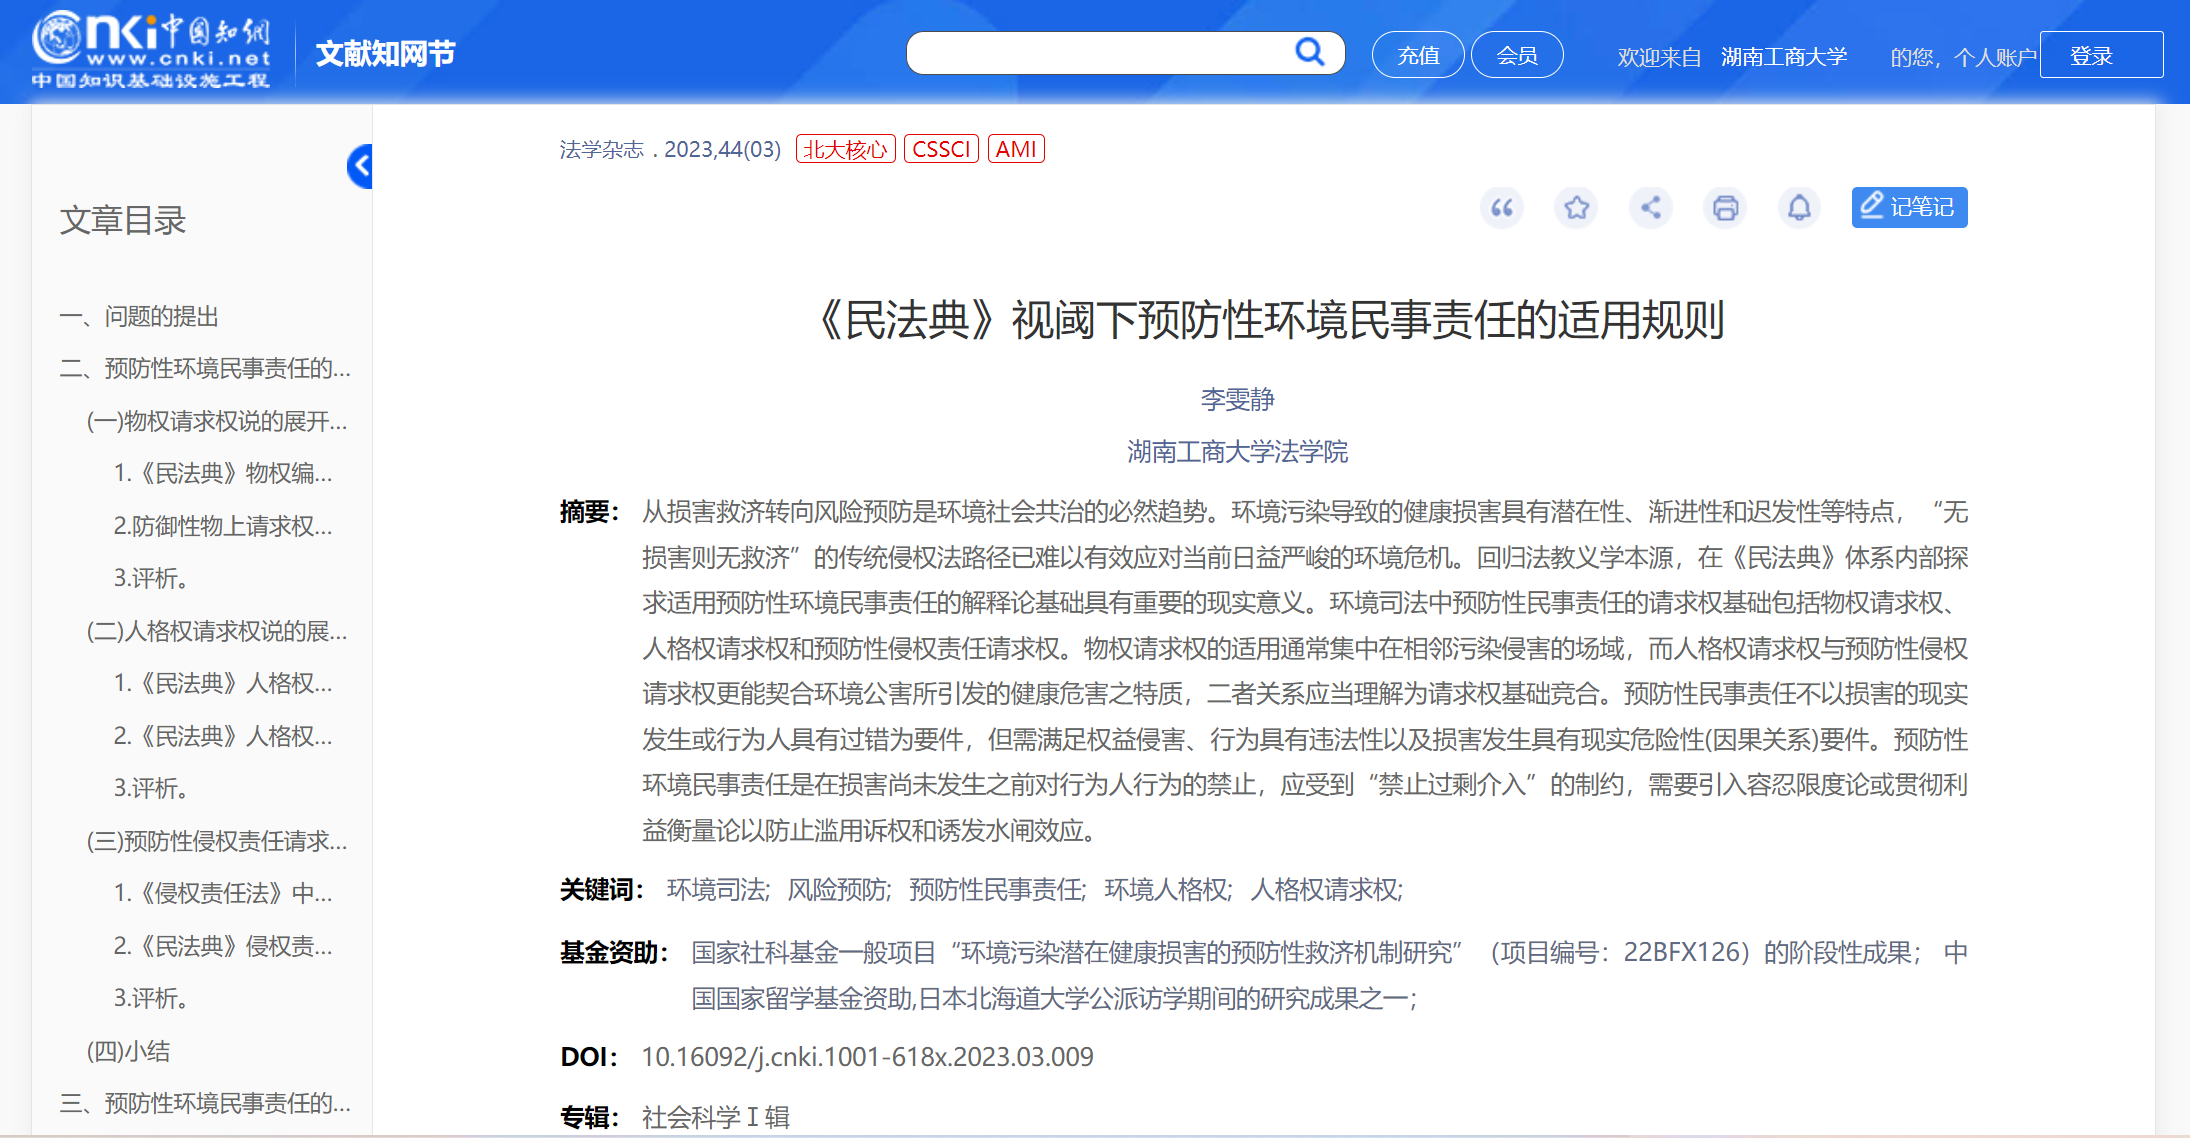This screenshot has width=2190, height=1138.
Task: Click the quote citation icon
Action: coord(1501,208)
